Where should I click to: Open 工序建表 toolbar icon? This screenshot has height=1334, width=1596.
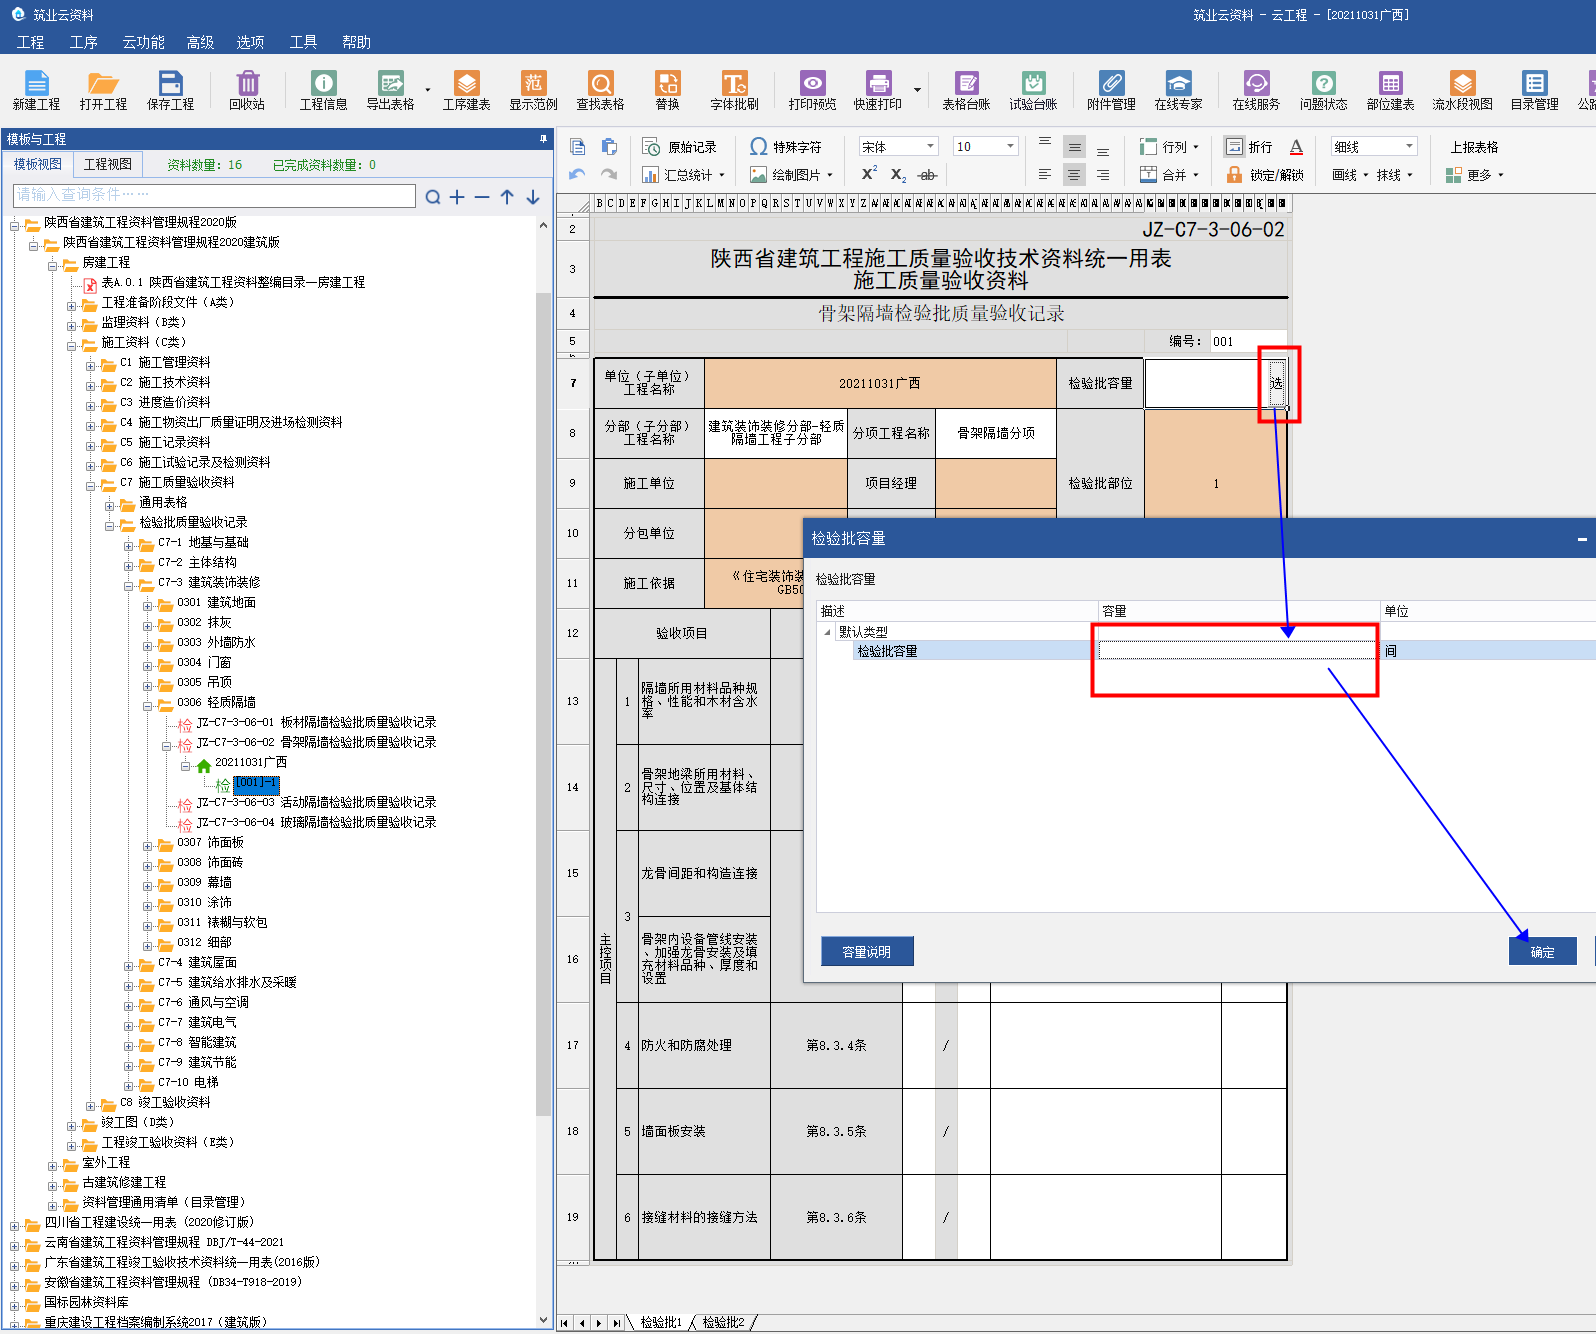[x=466, y=90]
